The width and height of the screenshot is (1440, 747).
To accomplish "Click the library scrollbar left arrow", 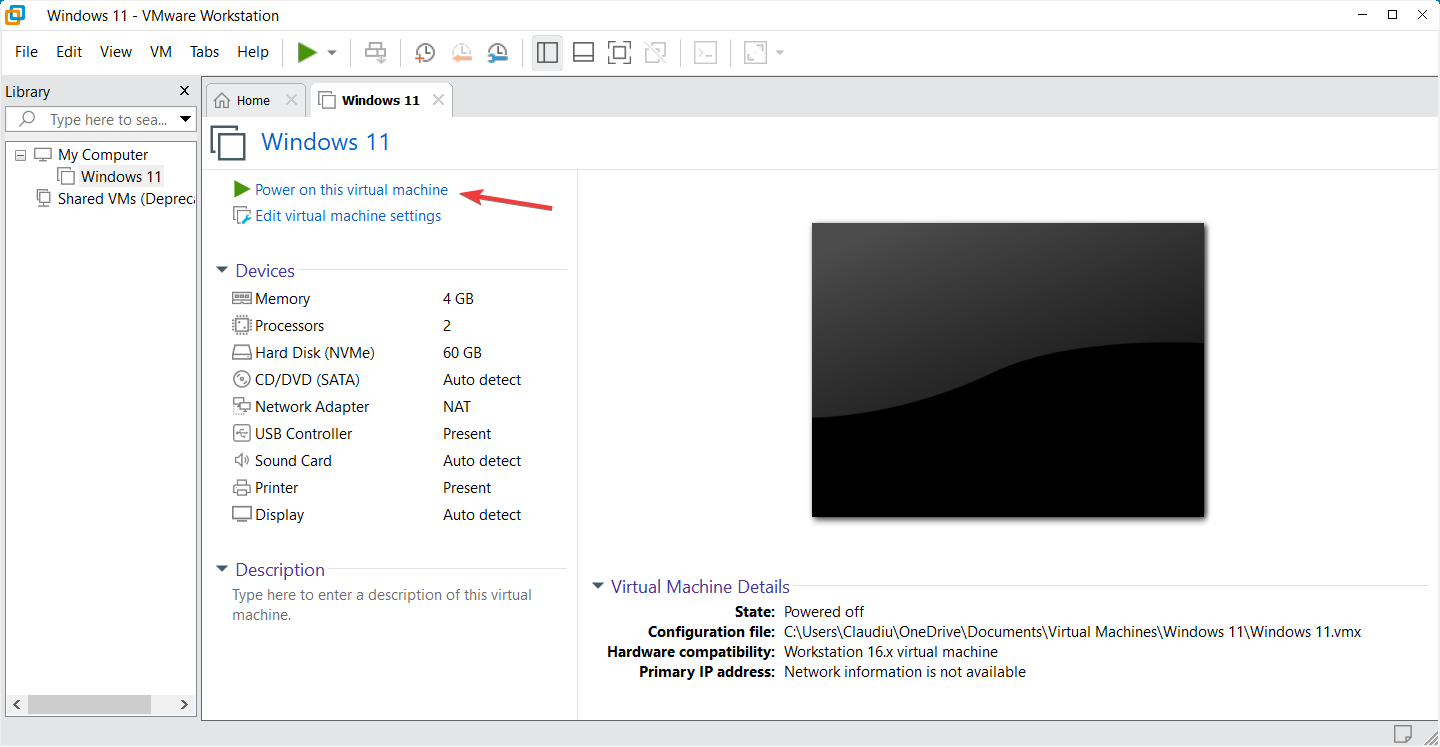I will click(15, 704).
